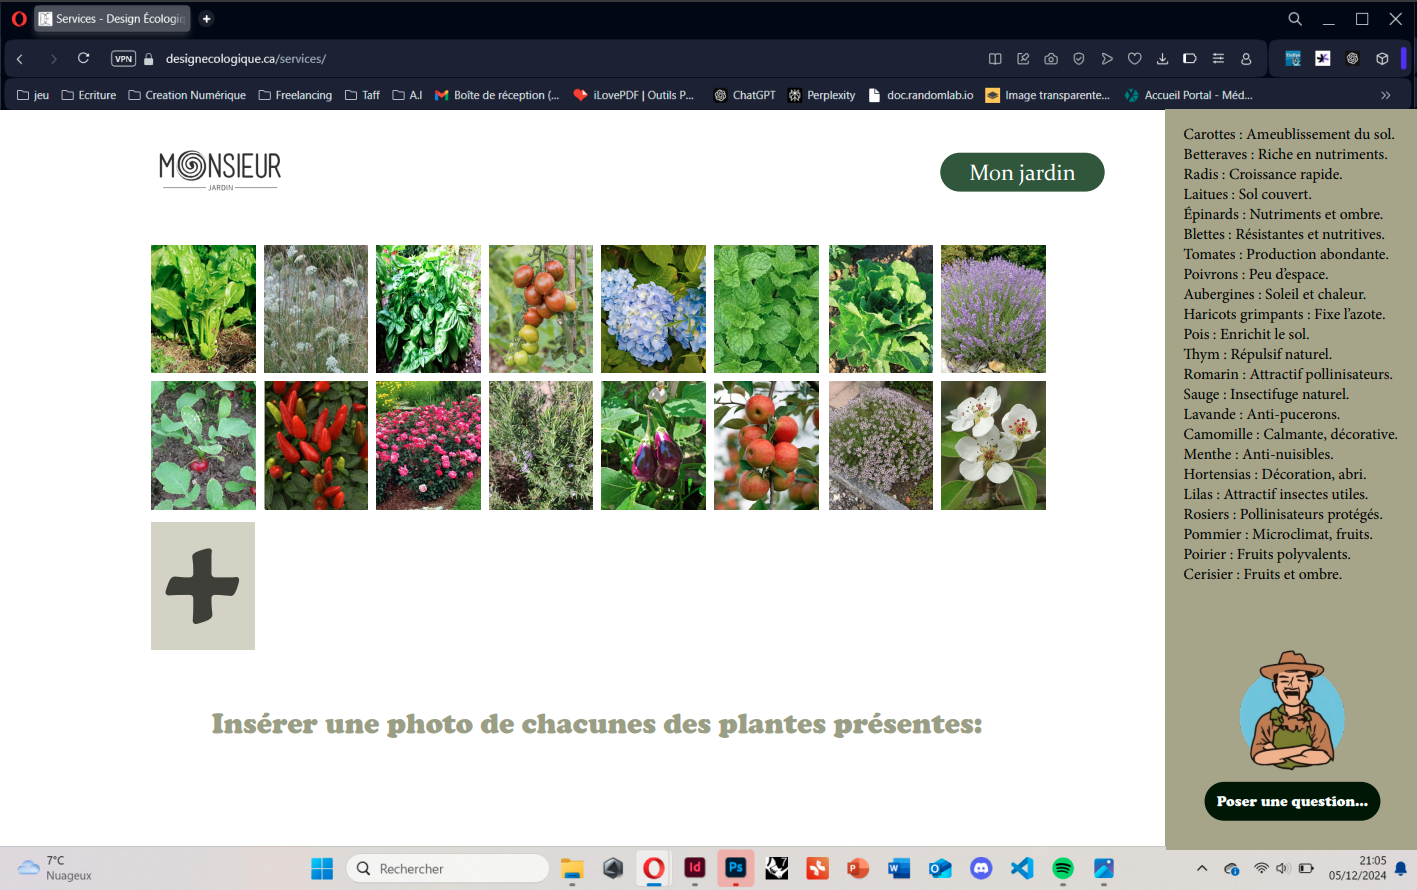The image size is (1417, 890).
Task: Click the Mon jardin button
Action: tap(1022, 172)
